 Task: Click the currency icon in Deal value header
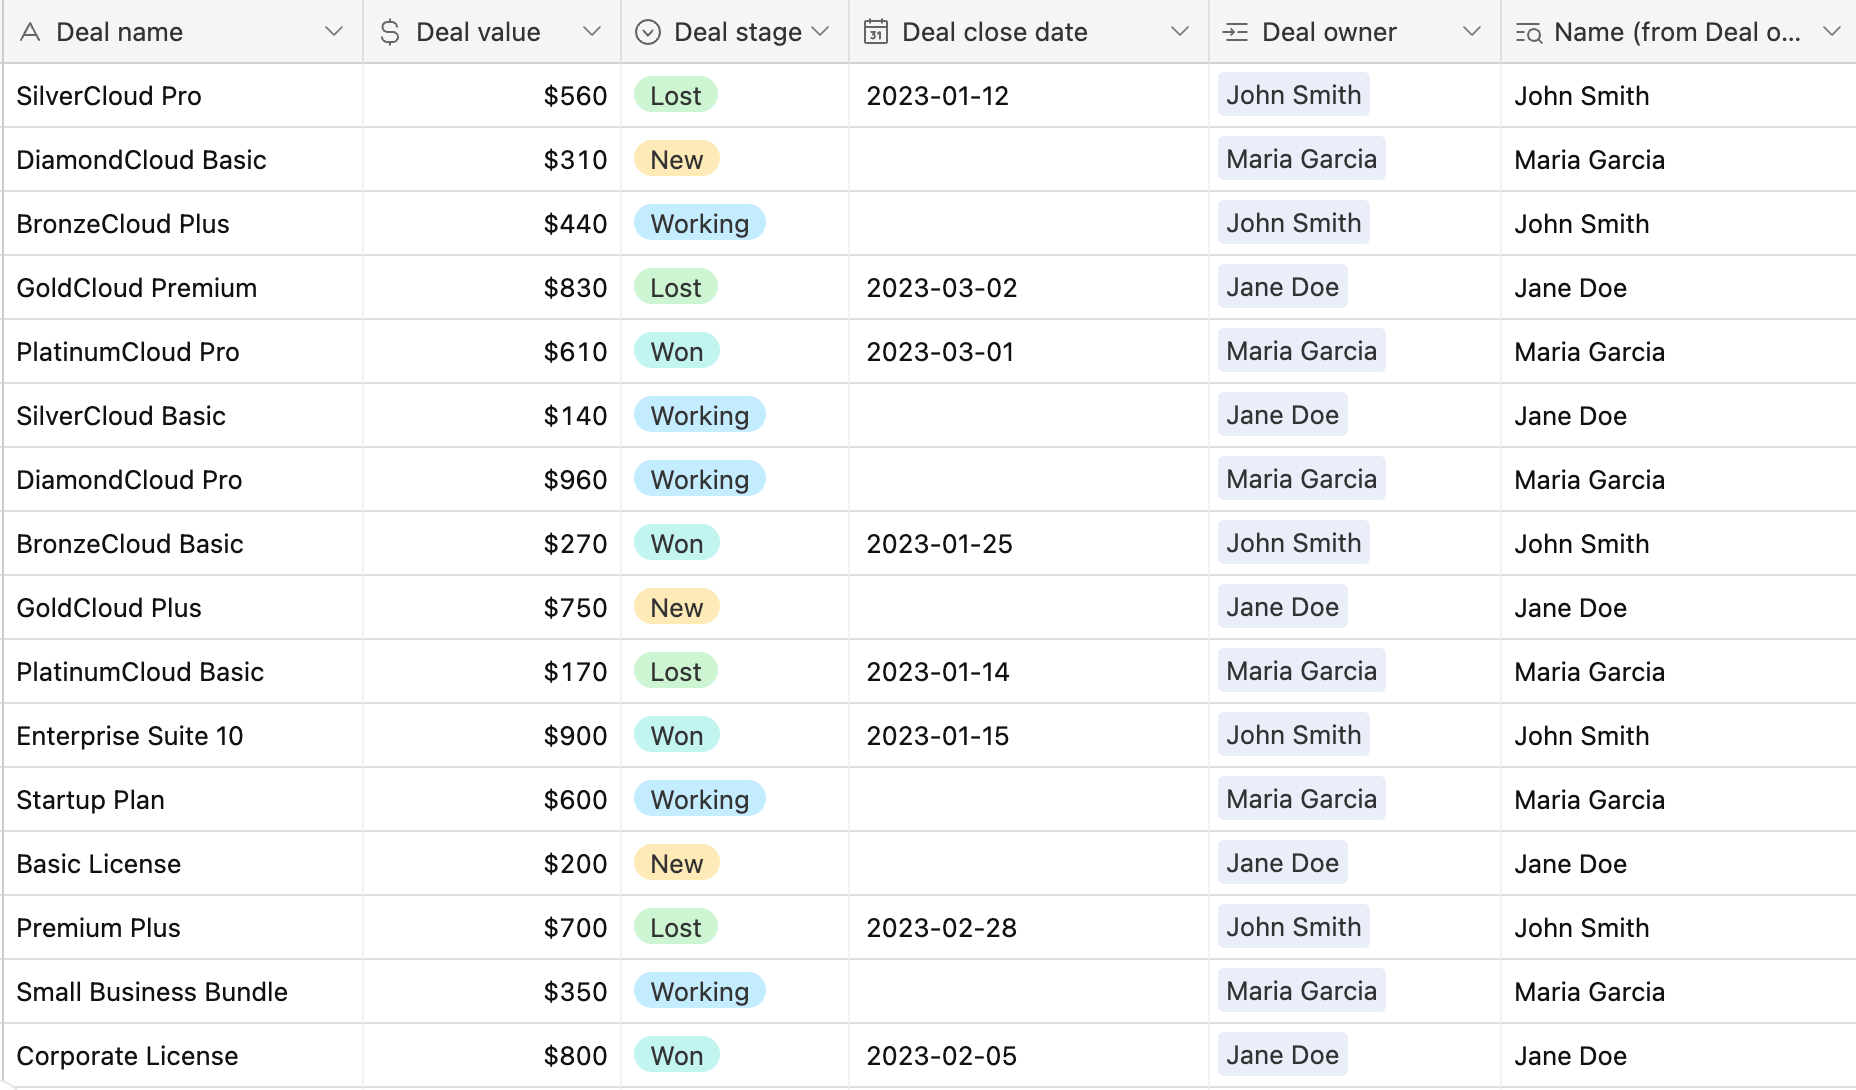pyautogui.click(x=389, y=31)
